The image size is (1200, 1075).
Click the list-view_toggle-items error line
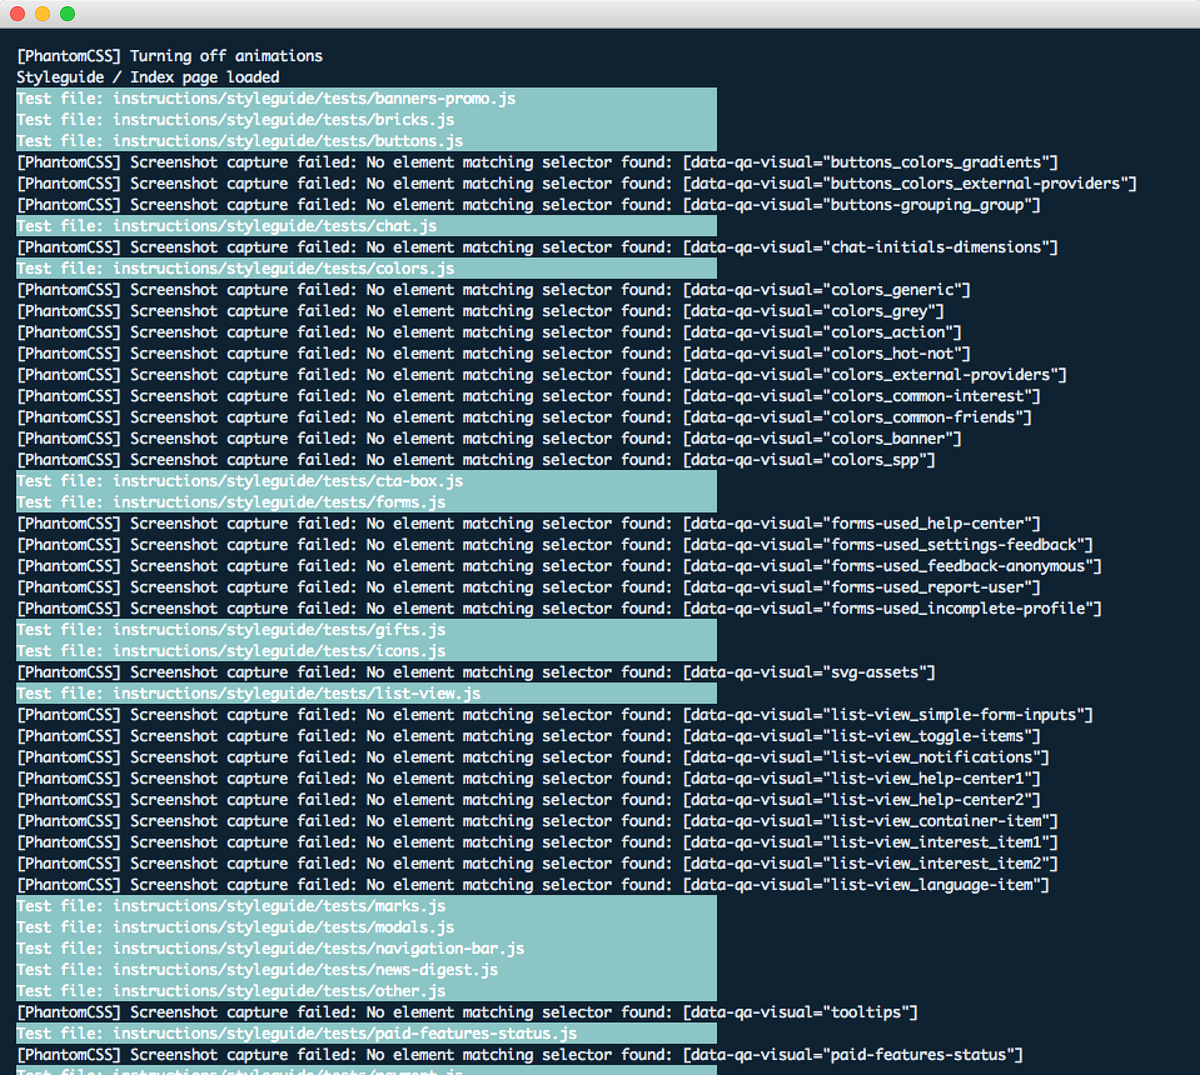click(529, 736)
